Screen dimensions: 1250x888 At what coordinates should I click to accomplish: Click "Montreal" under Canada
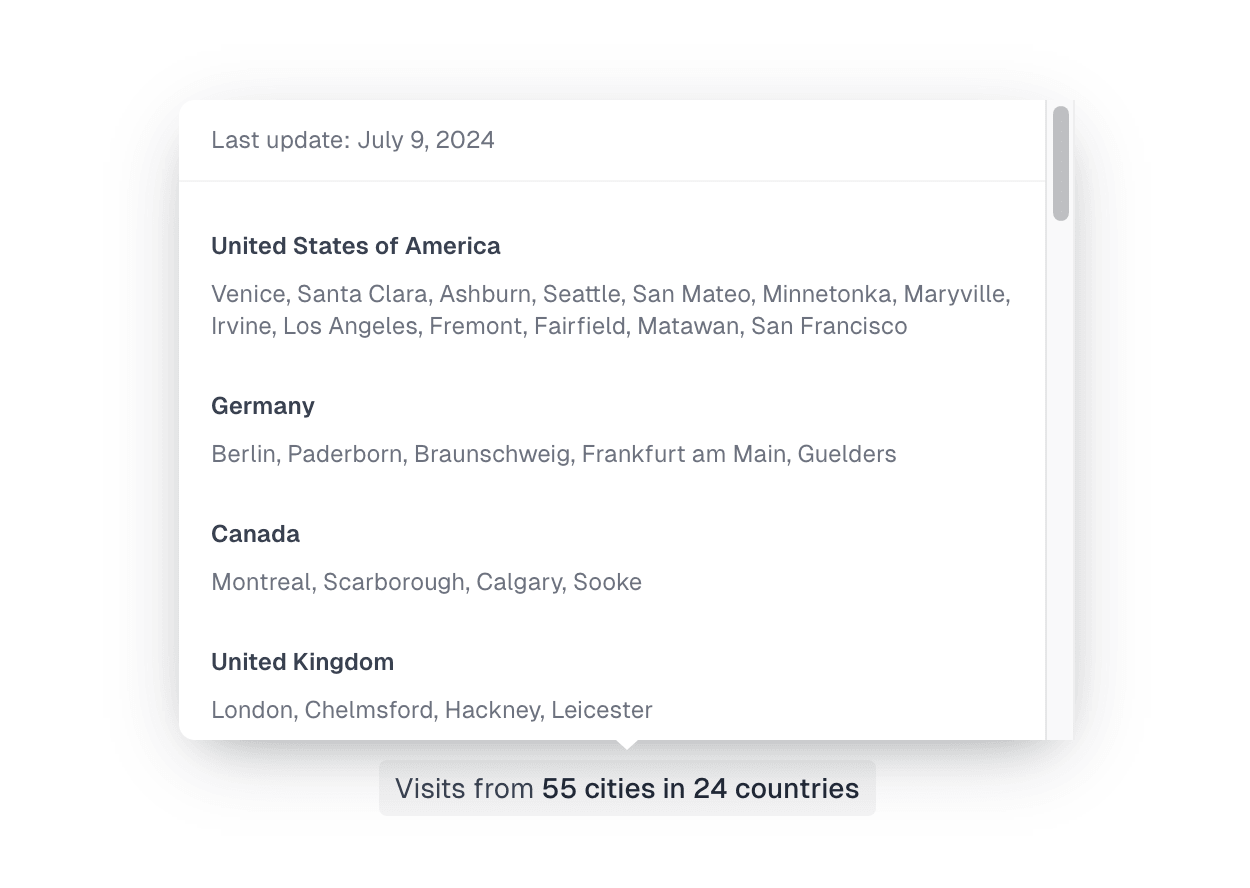point(260,582)
